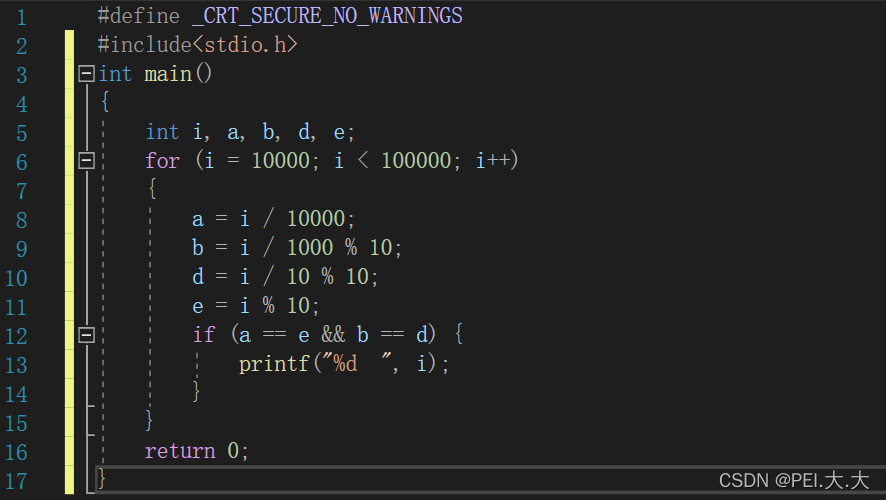Click the 'for' keyword on line 6
Screen dimensions: 886x500
tap(162, 161)
